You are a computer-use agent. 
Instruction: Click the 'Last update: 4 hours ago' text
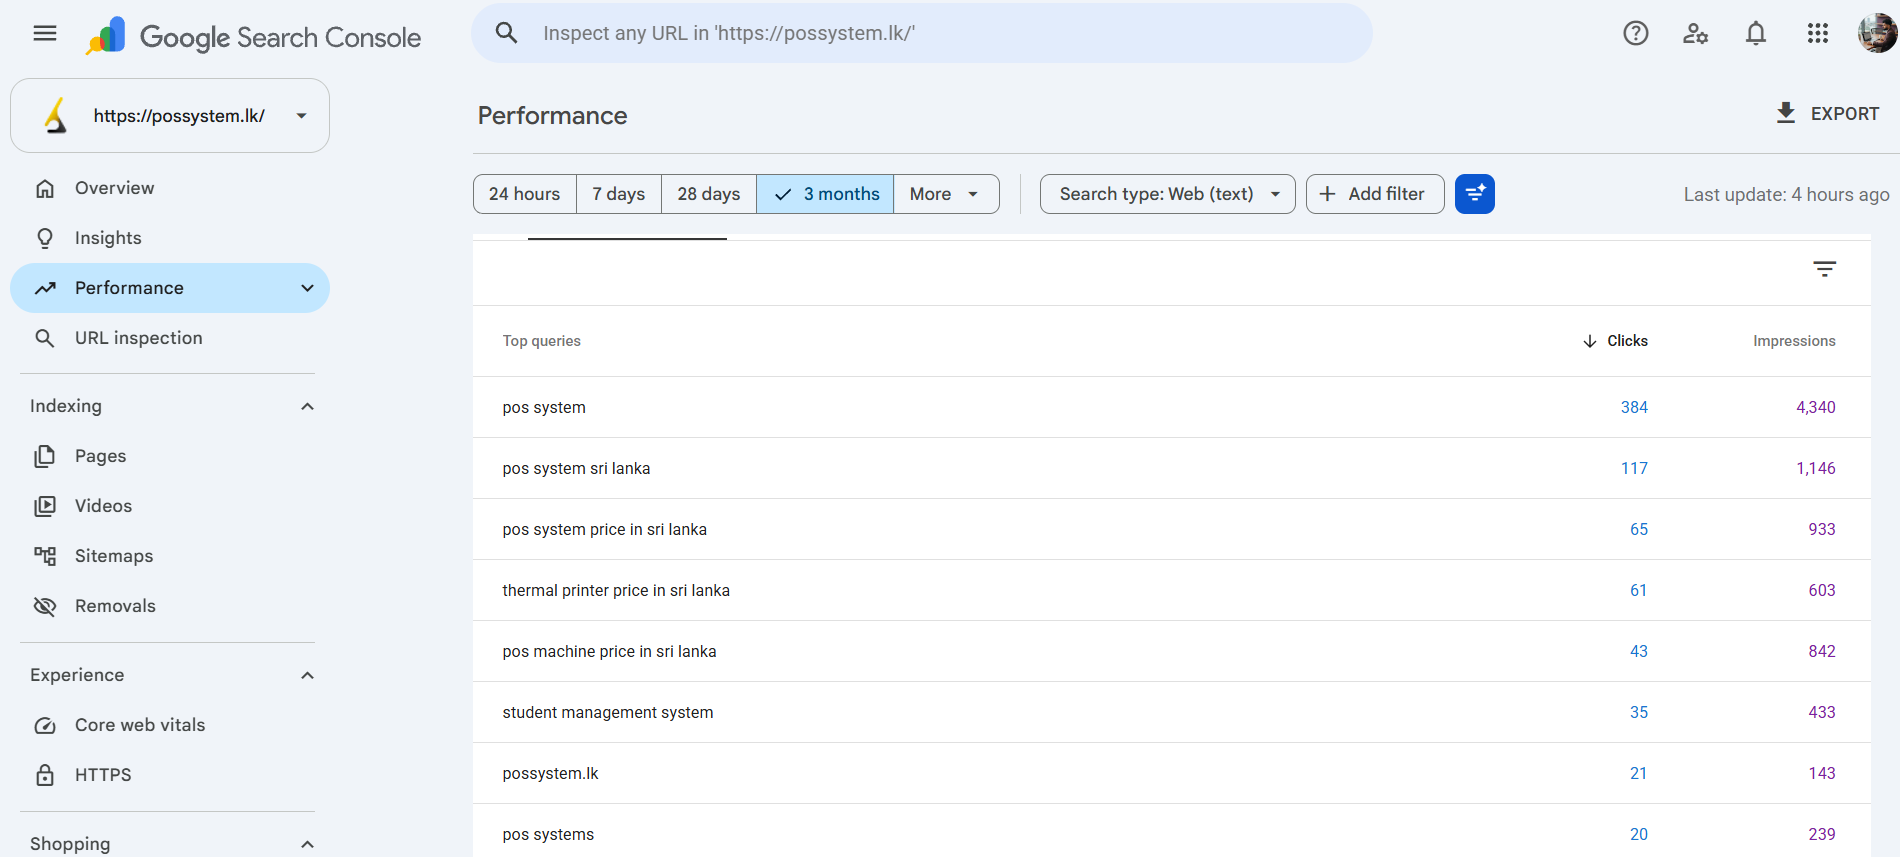point(1786,195)
